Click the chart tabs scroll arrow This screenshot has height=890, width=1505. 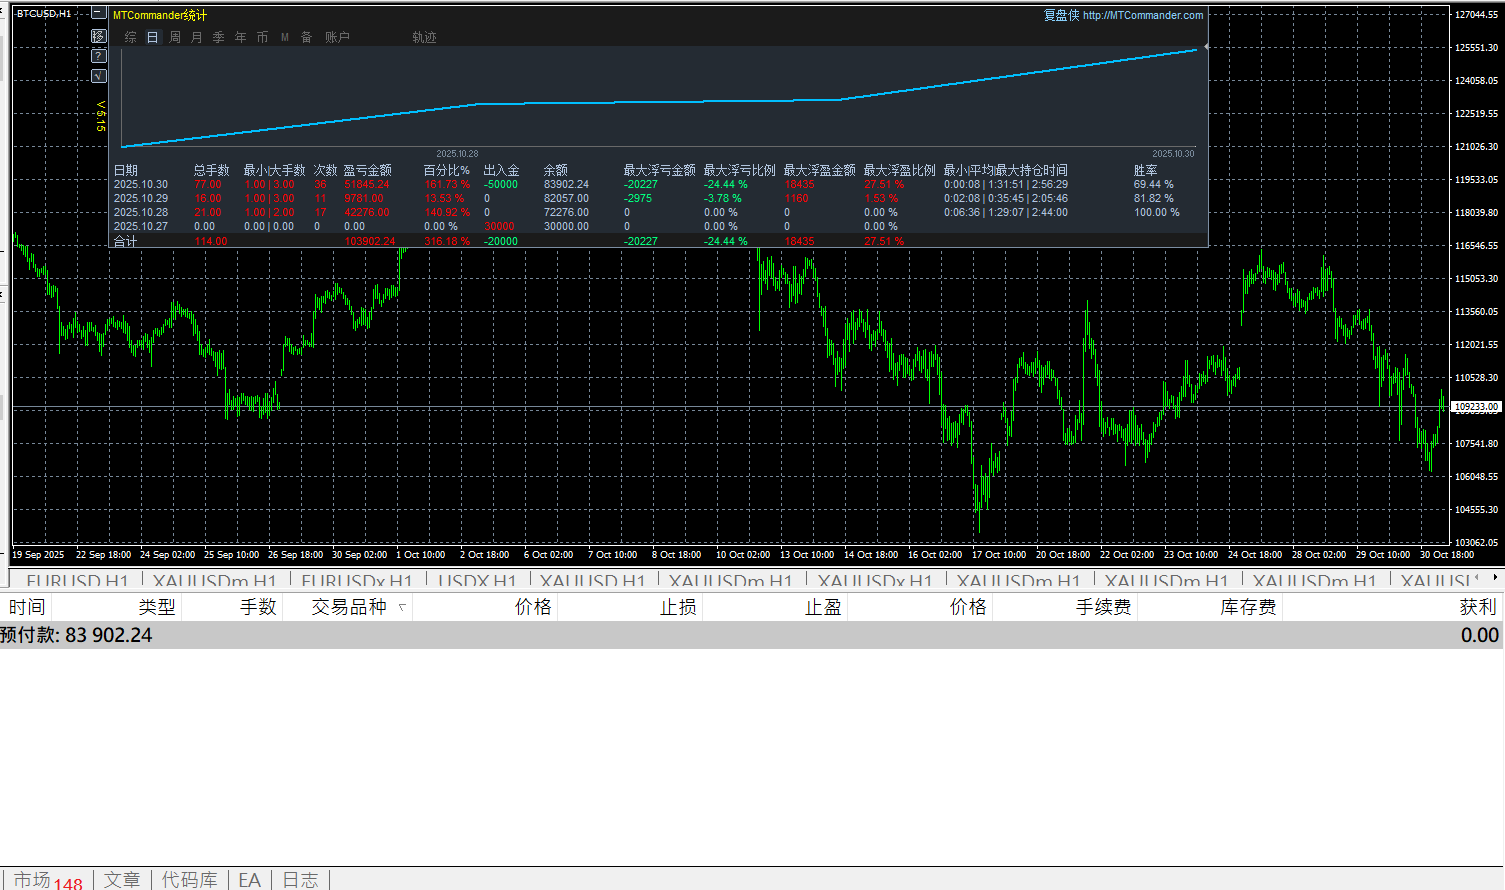(x=1496, y=577)
